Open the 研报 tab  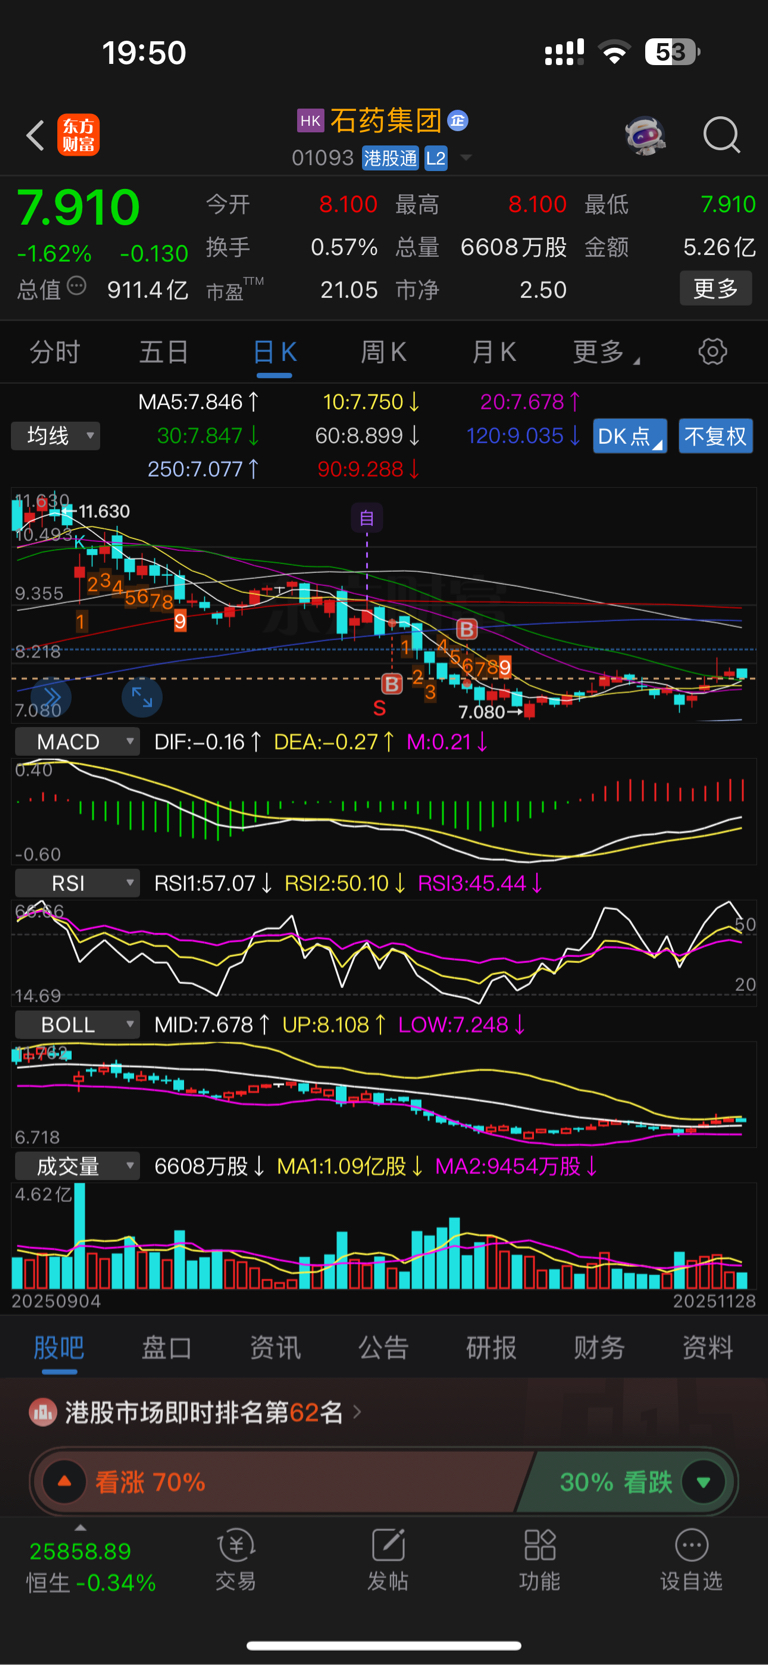tap(491, 1348)
